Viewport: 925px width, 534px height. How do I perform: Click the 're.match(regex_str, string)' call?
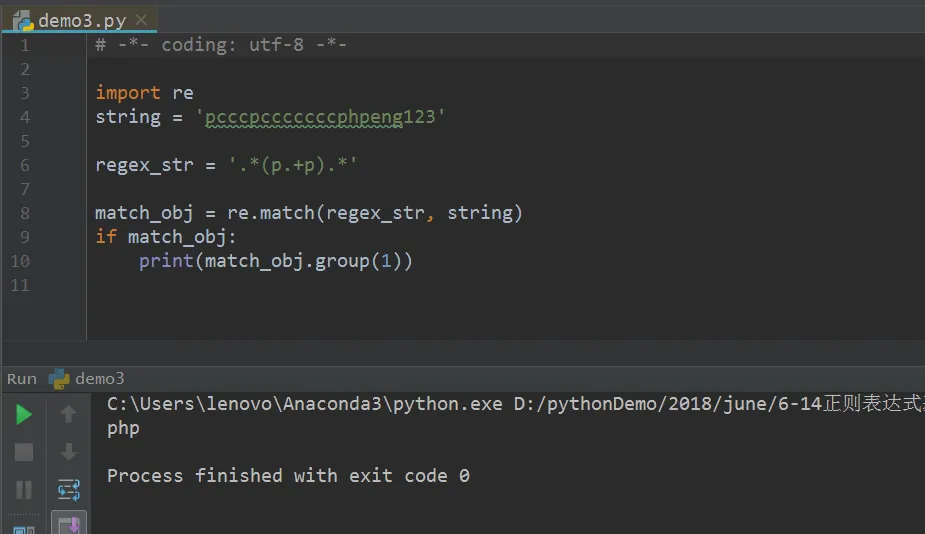[375, 213]
